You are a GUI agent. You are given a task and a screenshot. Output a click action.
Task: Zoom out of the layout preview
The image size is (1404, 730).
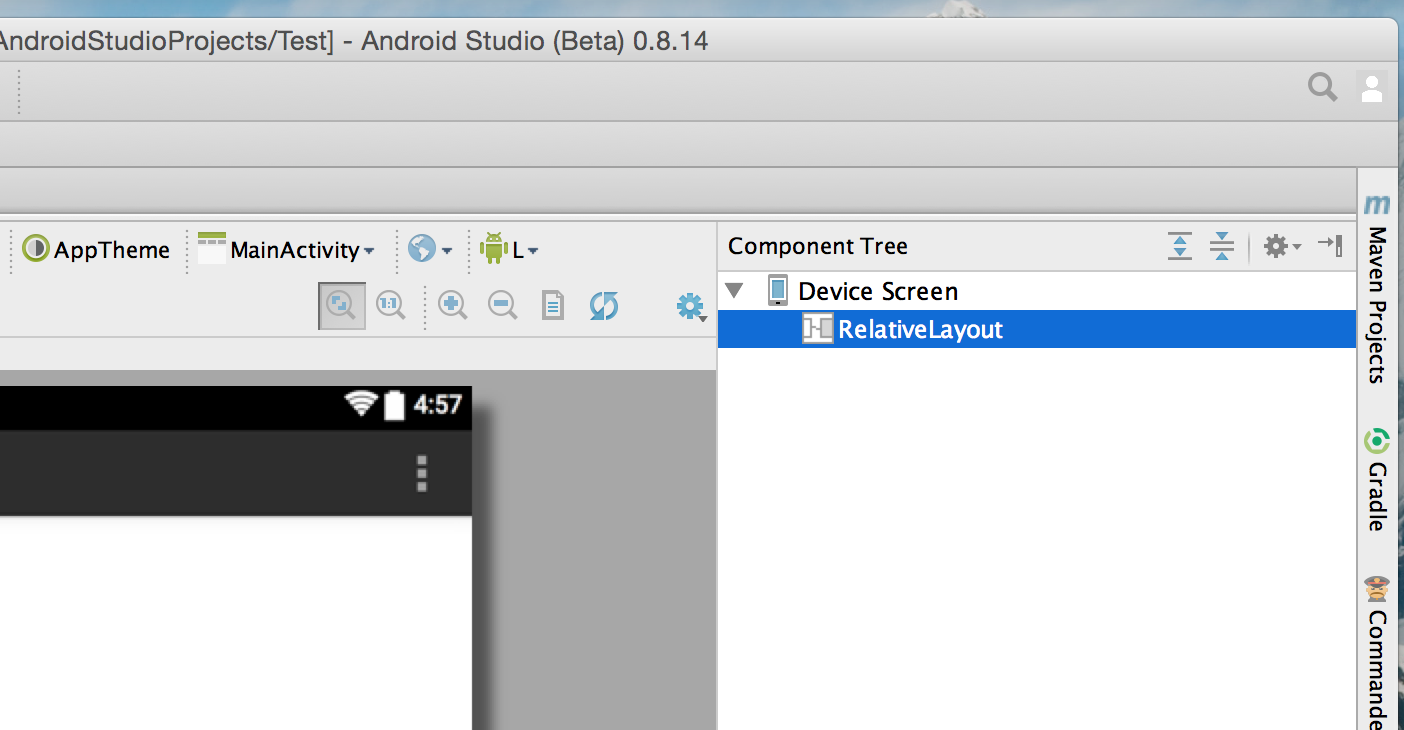click(x=502, y=305)
